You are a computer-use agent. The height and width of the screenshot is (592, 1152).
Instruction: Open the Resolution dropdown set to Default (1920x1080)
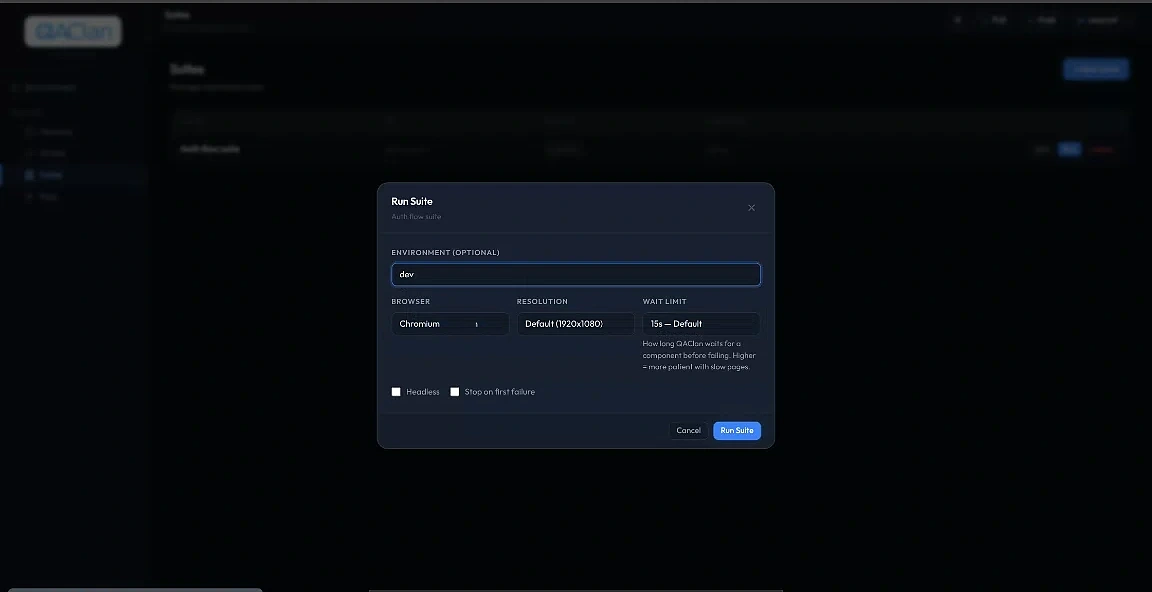(576, 324)
